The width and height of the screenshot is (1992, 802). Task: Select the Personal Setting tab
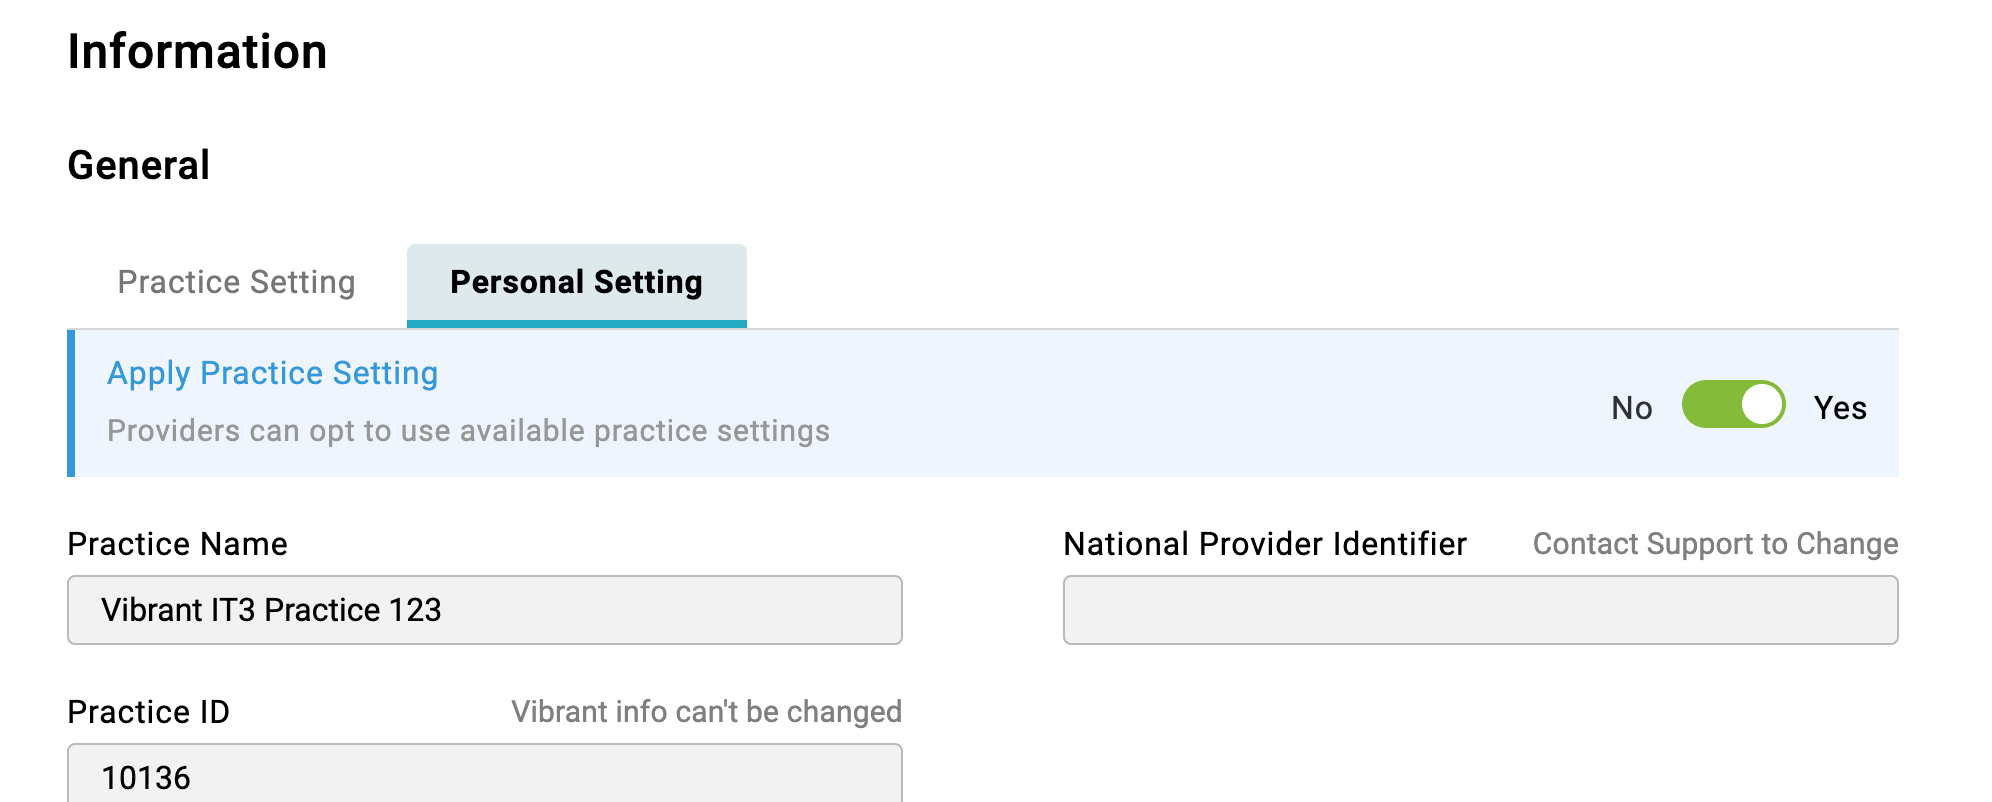point(576,282)
